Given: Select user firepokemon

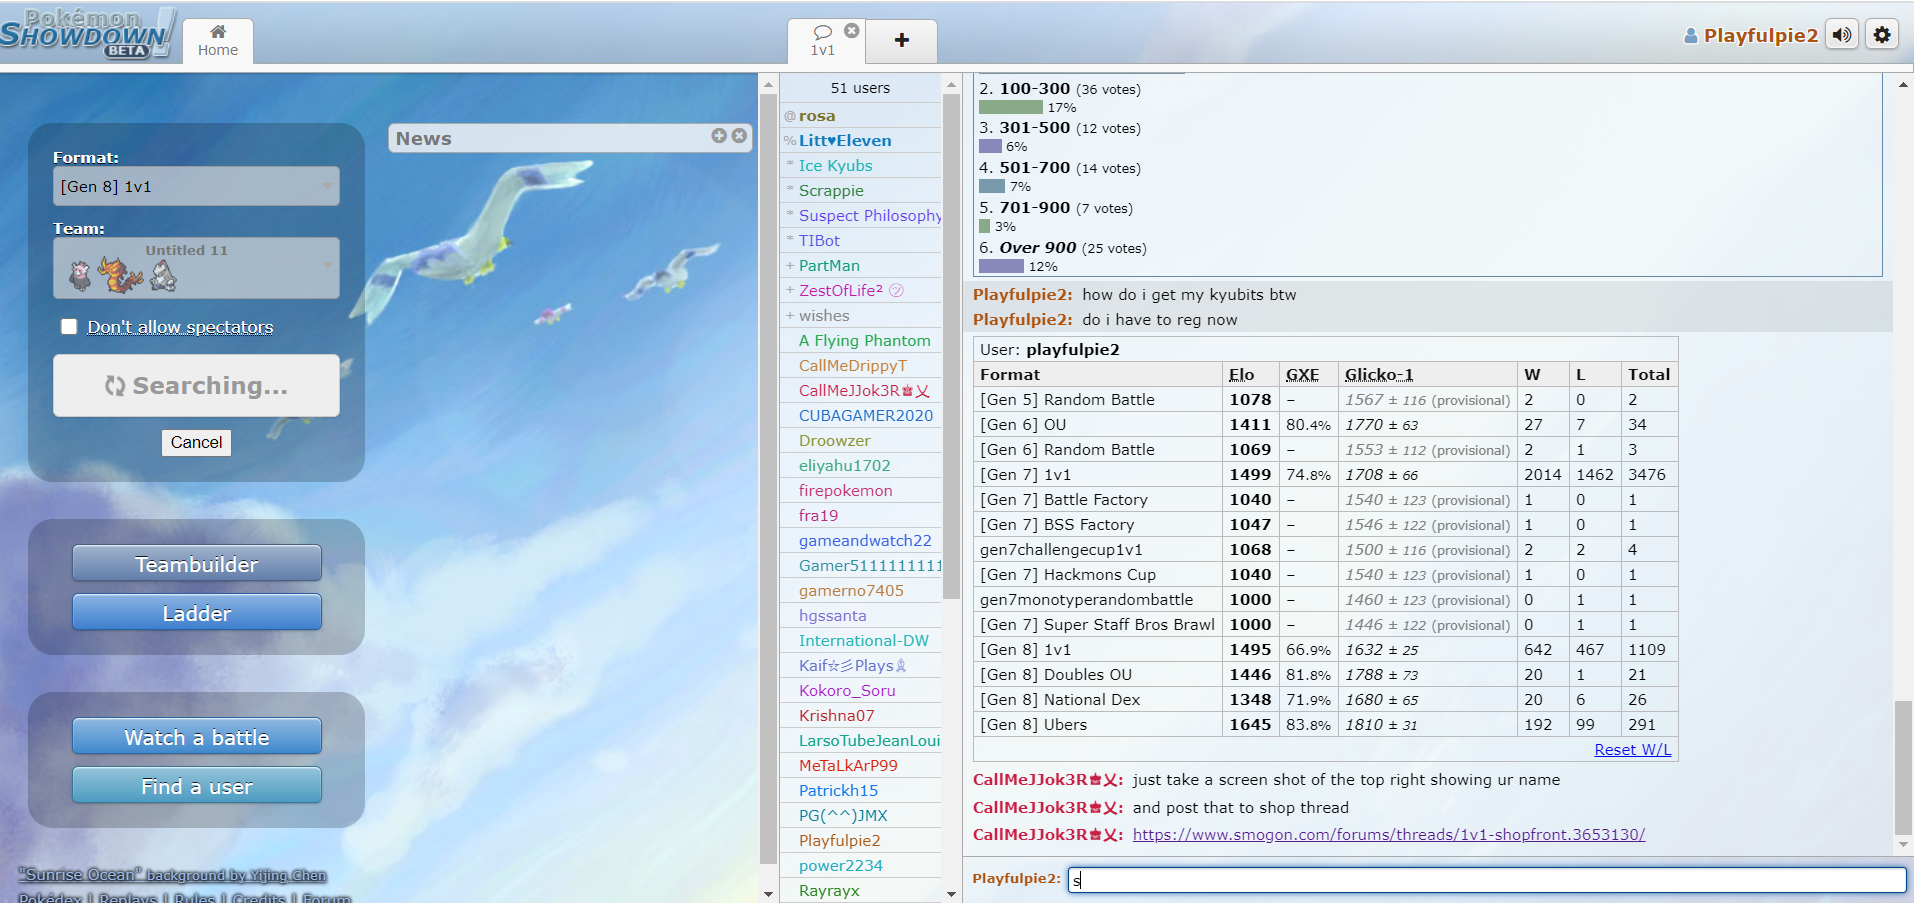Looking at the screenshot, I should coord(860,491).
